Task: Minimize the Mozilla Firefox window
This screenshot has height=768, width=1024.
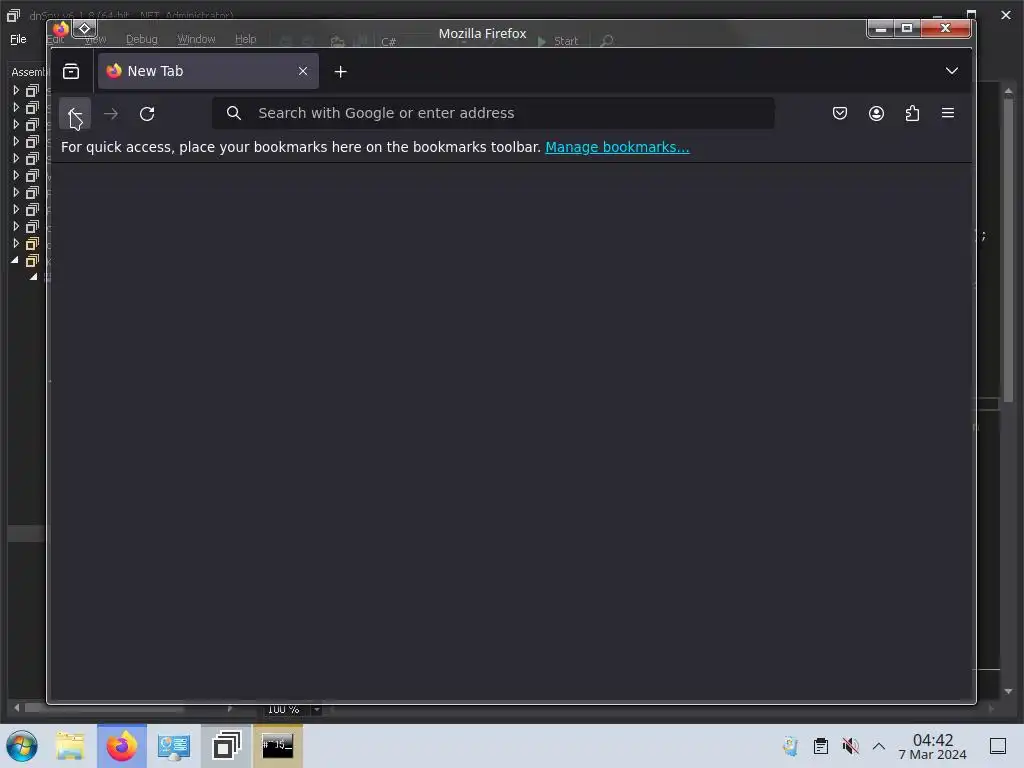Action: [x=880, y=29]
